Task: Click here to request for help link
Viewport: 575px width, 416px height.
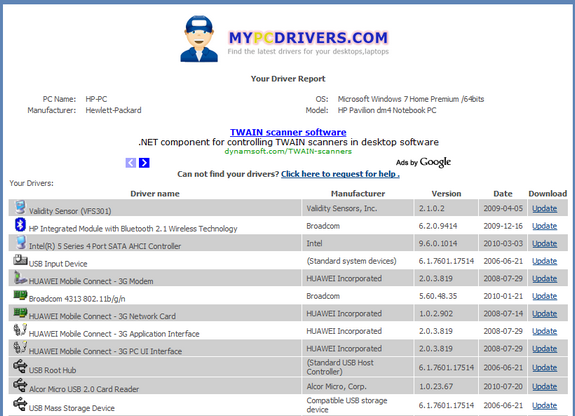Action: click(340, 174)
